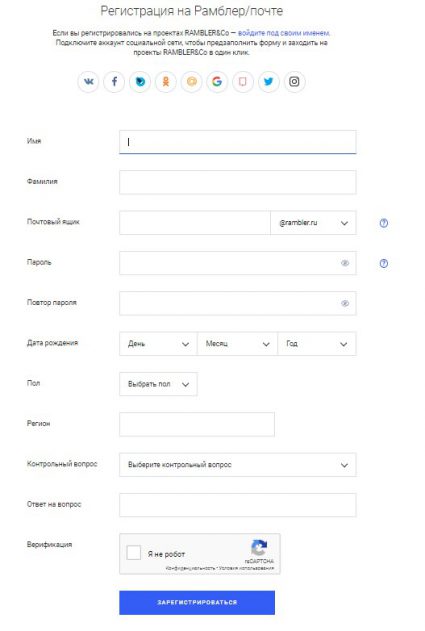Screen dimensions: 425x631
Task: Open the Месяц dropdown
Action: click(237, 344)
